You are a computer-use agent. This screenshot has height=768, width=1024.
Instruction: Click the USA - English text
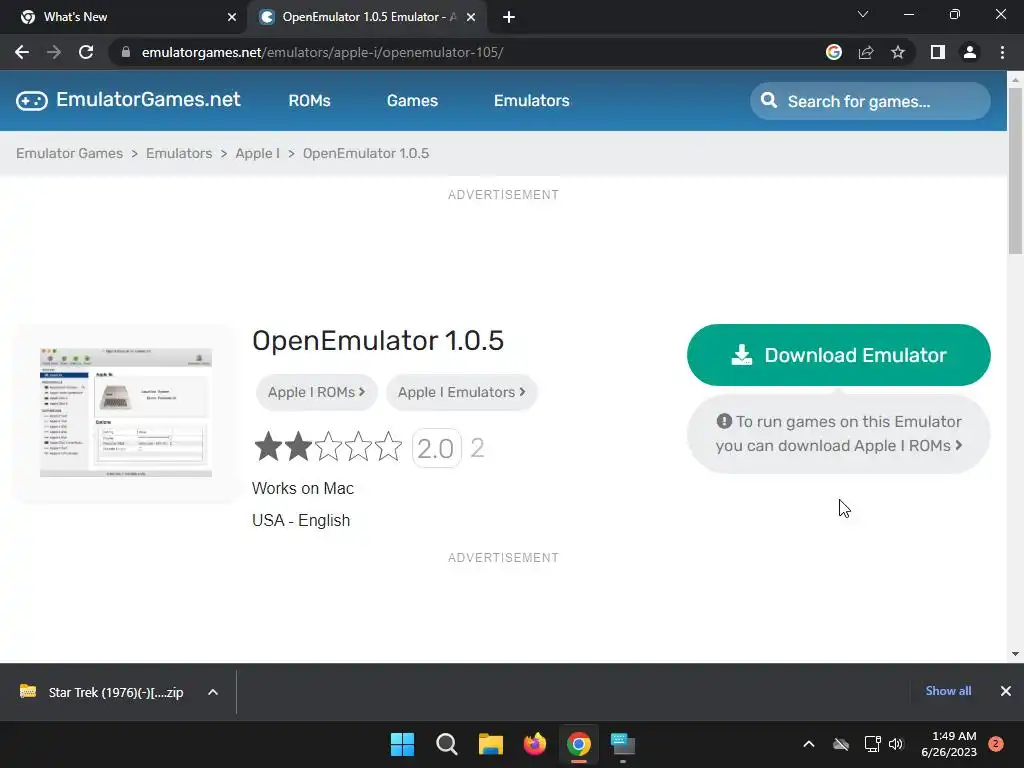tap(301, 520)
